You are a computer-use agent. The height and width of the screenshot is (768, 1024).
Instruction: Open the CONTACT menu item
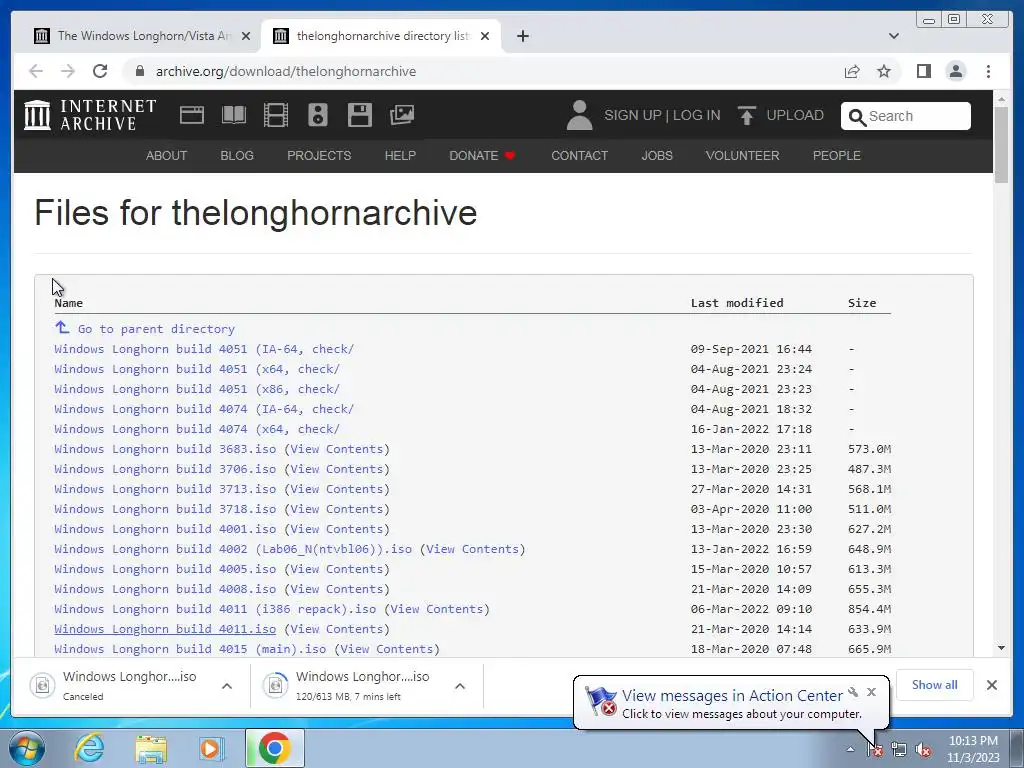pyautogui.click(x=579, y=155)
